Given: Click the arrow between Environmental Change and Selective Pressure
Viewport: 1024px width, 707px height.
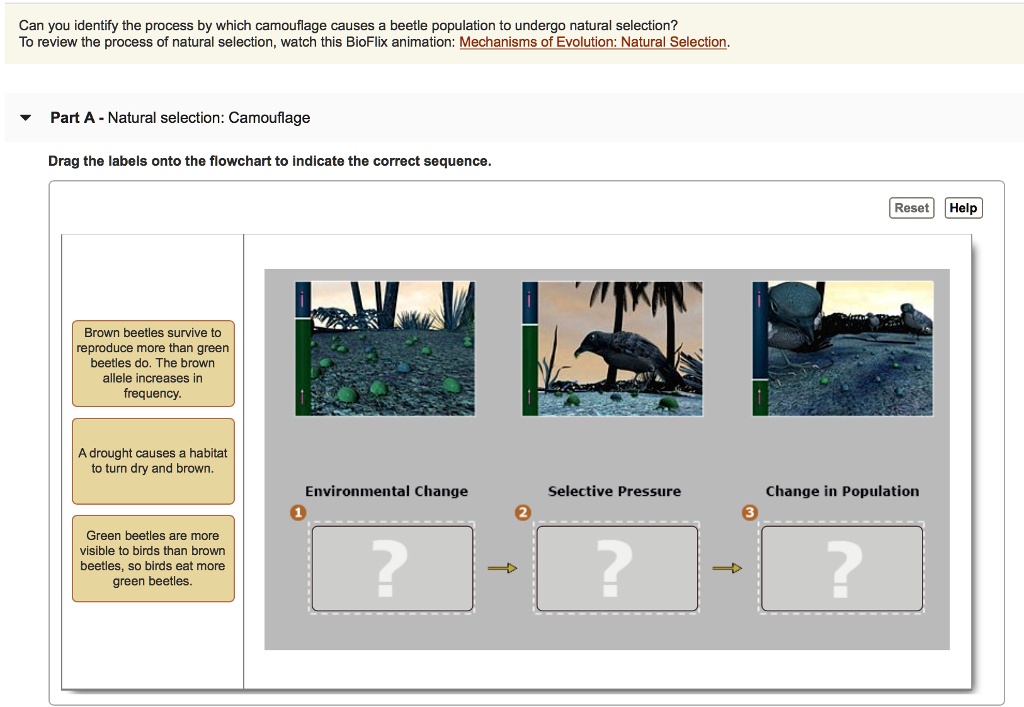Looking at the screenshot, I should [x=503, y=566].
